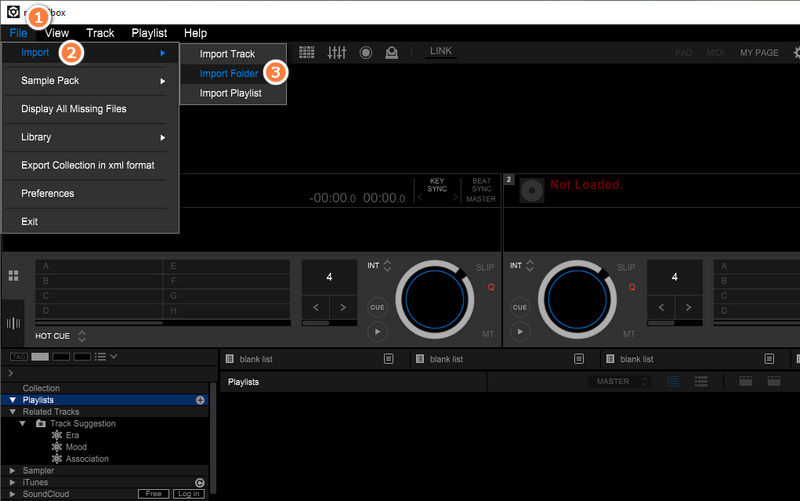Collapse the Track Suggestion folder

tap(22, 423)
